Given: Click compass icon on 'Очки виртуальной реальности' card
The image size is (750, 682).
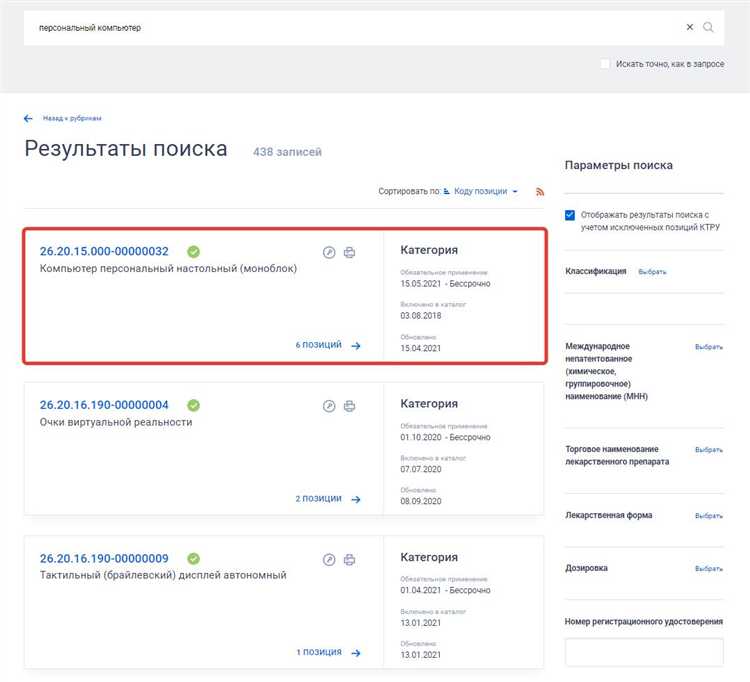Looking at the screenshot, I should (329, 406).
